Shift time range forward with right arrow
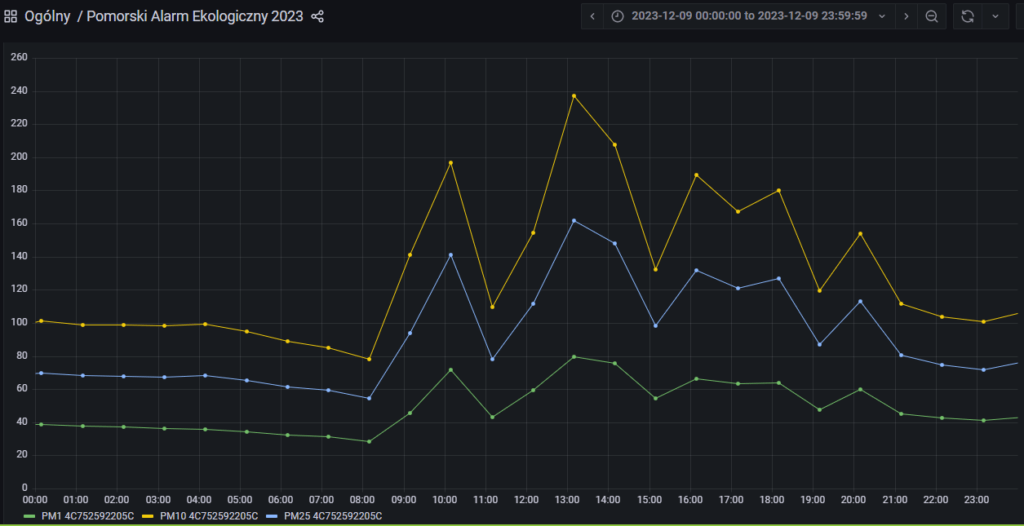Image resolution: width=1024 pixels, height=526 pixels. coord(906,16)
